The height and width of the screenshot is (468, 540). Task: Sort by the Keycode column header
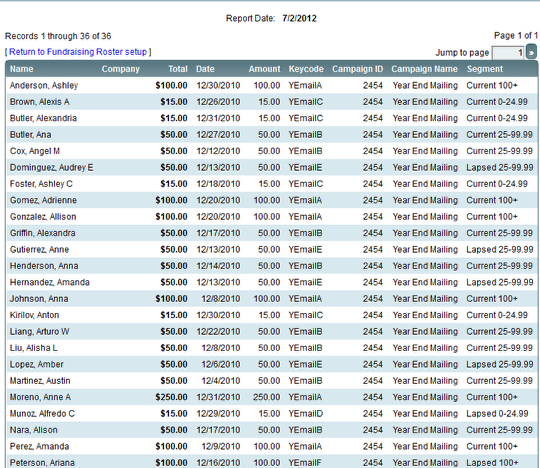[x=306, y=69]
